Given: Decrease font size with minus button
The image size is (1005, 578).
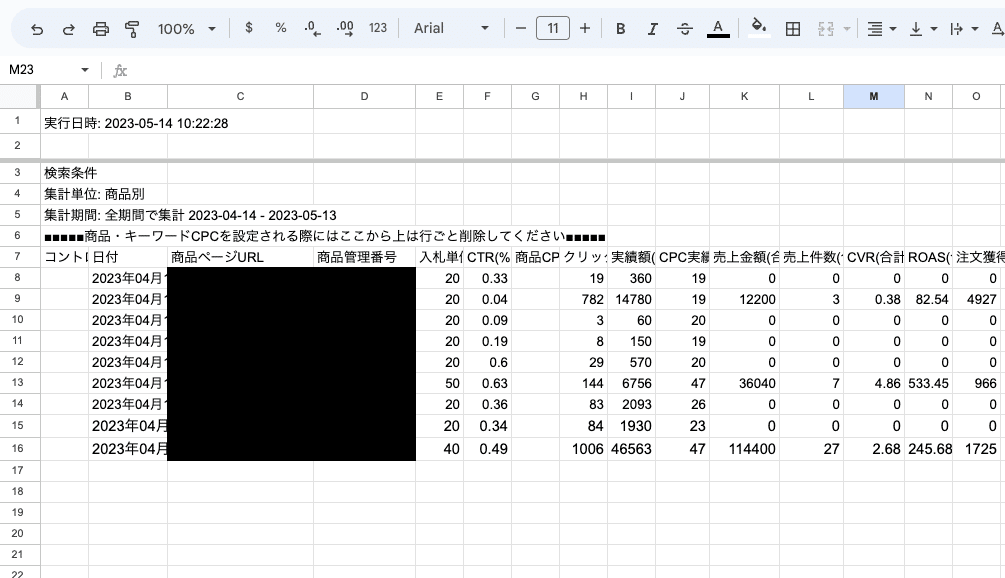Looking at the screenshot, I should [520, 28].
